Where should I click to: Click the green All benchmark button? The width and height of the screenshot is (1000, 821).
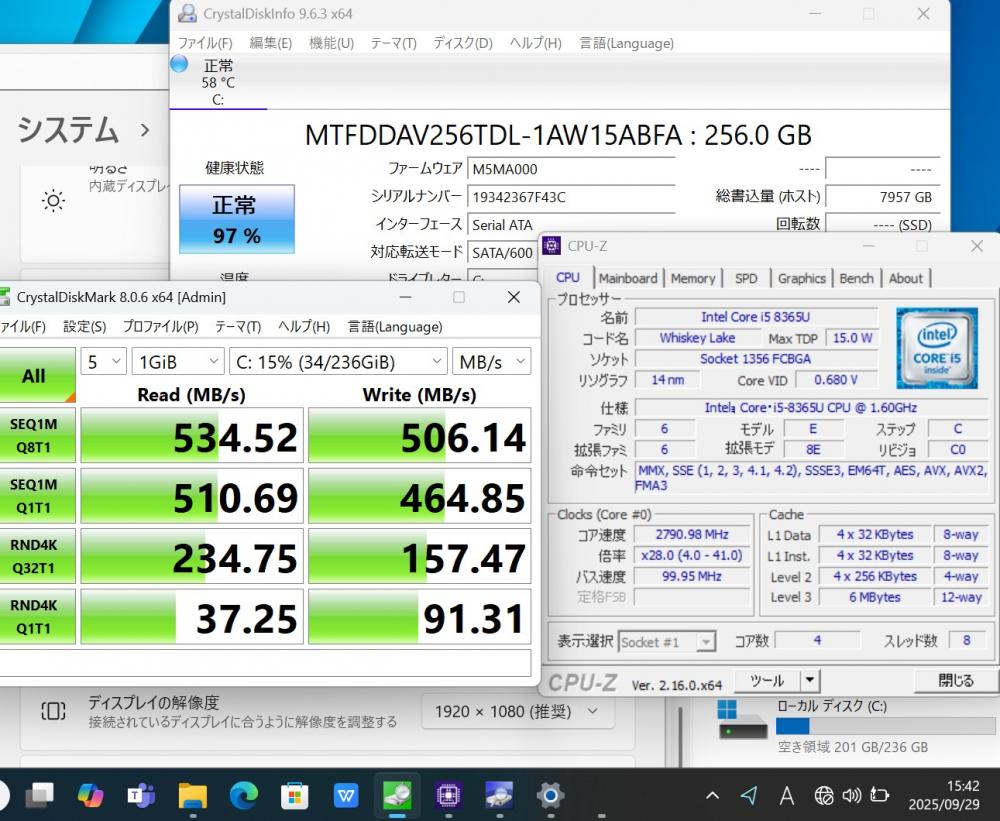pos(35,376)
